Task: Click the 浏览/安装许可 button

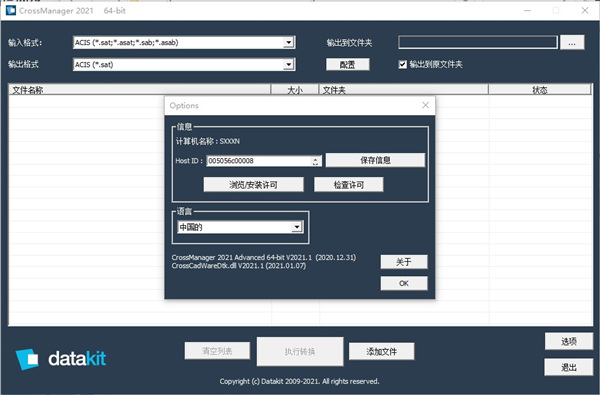Action: (x=253, y=184)
